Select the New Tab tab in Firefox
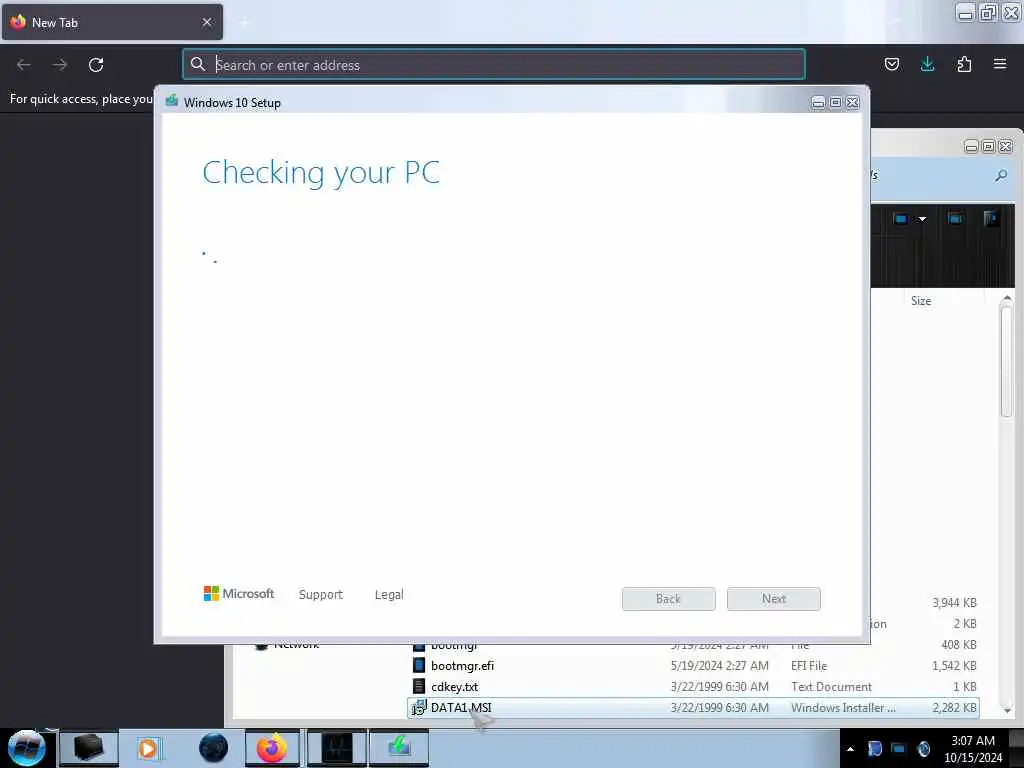The image size is (1024, 768). (112, 22)
